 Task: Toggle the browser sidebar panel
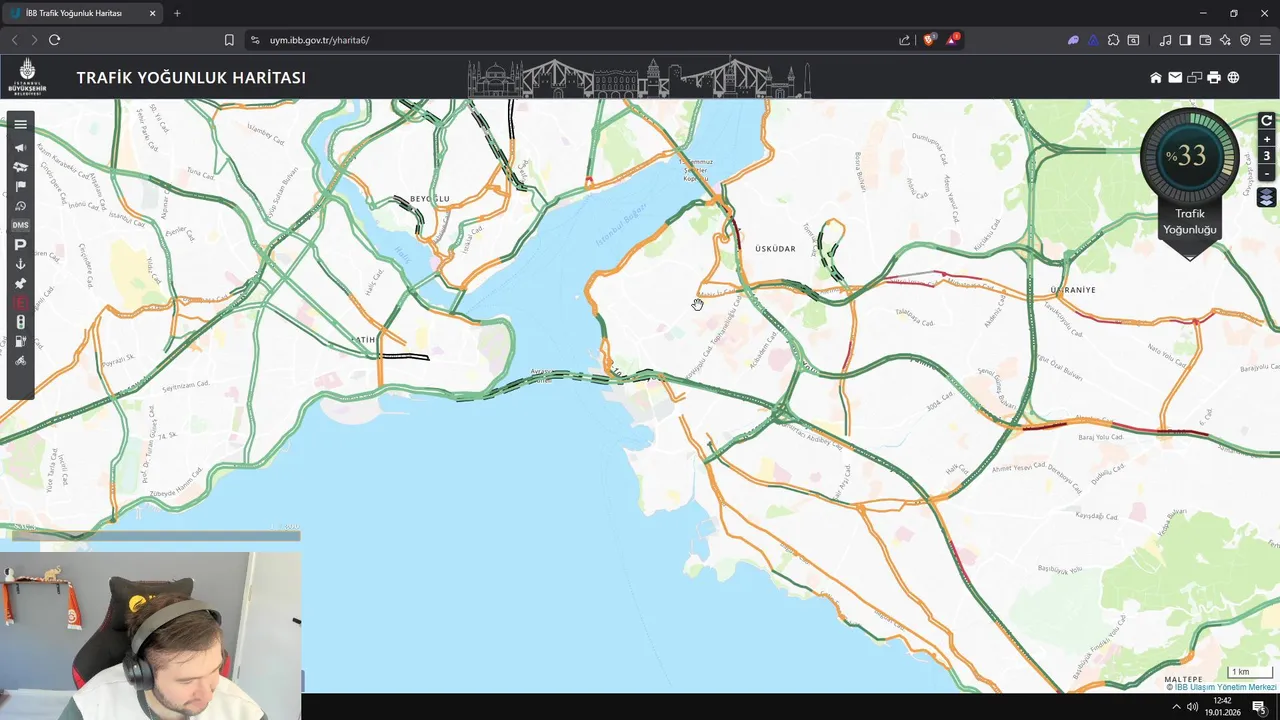tap(1185, 40)
